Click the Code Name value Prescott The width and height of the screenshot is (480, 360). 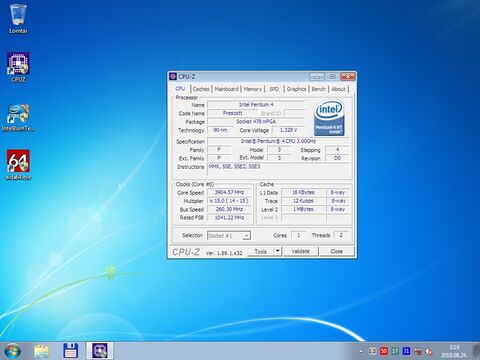232,113
